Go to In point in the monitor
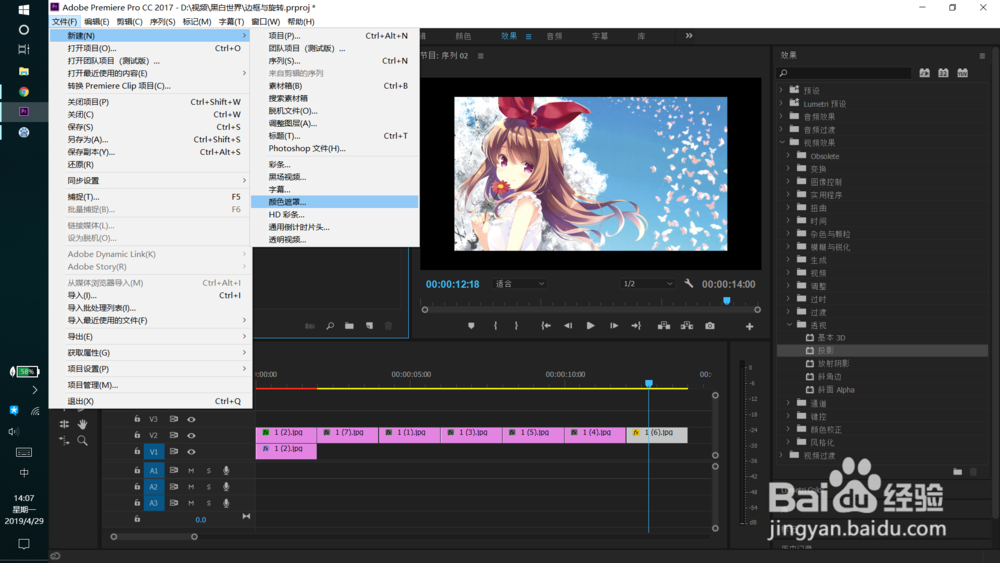Viewport: 1000px width, 563px height. point(546,326)
